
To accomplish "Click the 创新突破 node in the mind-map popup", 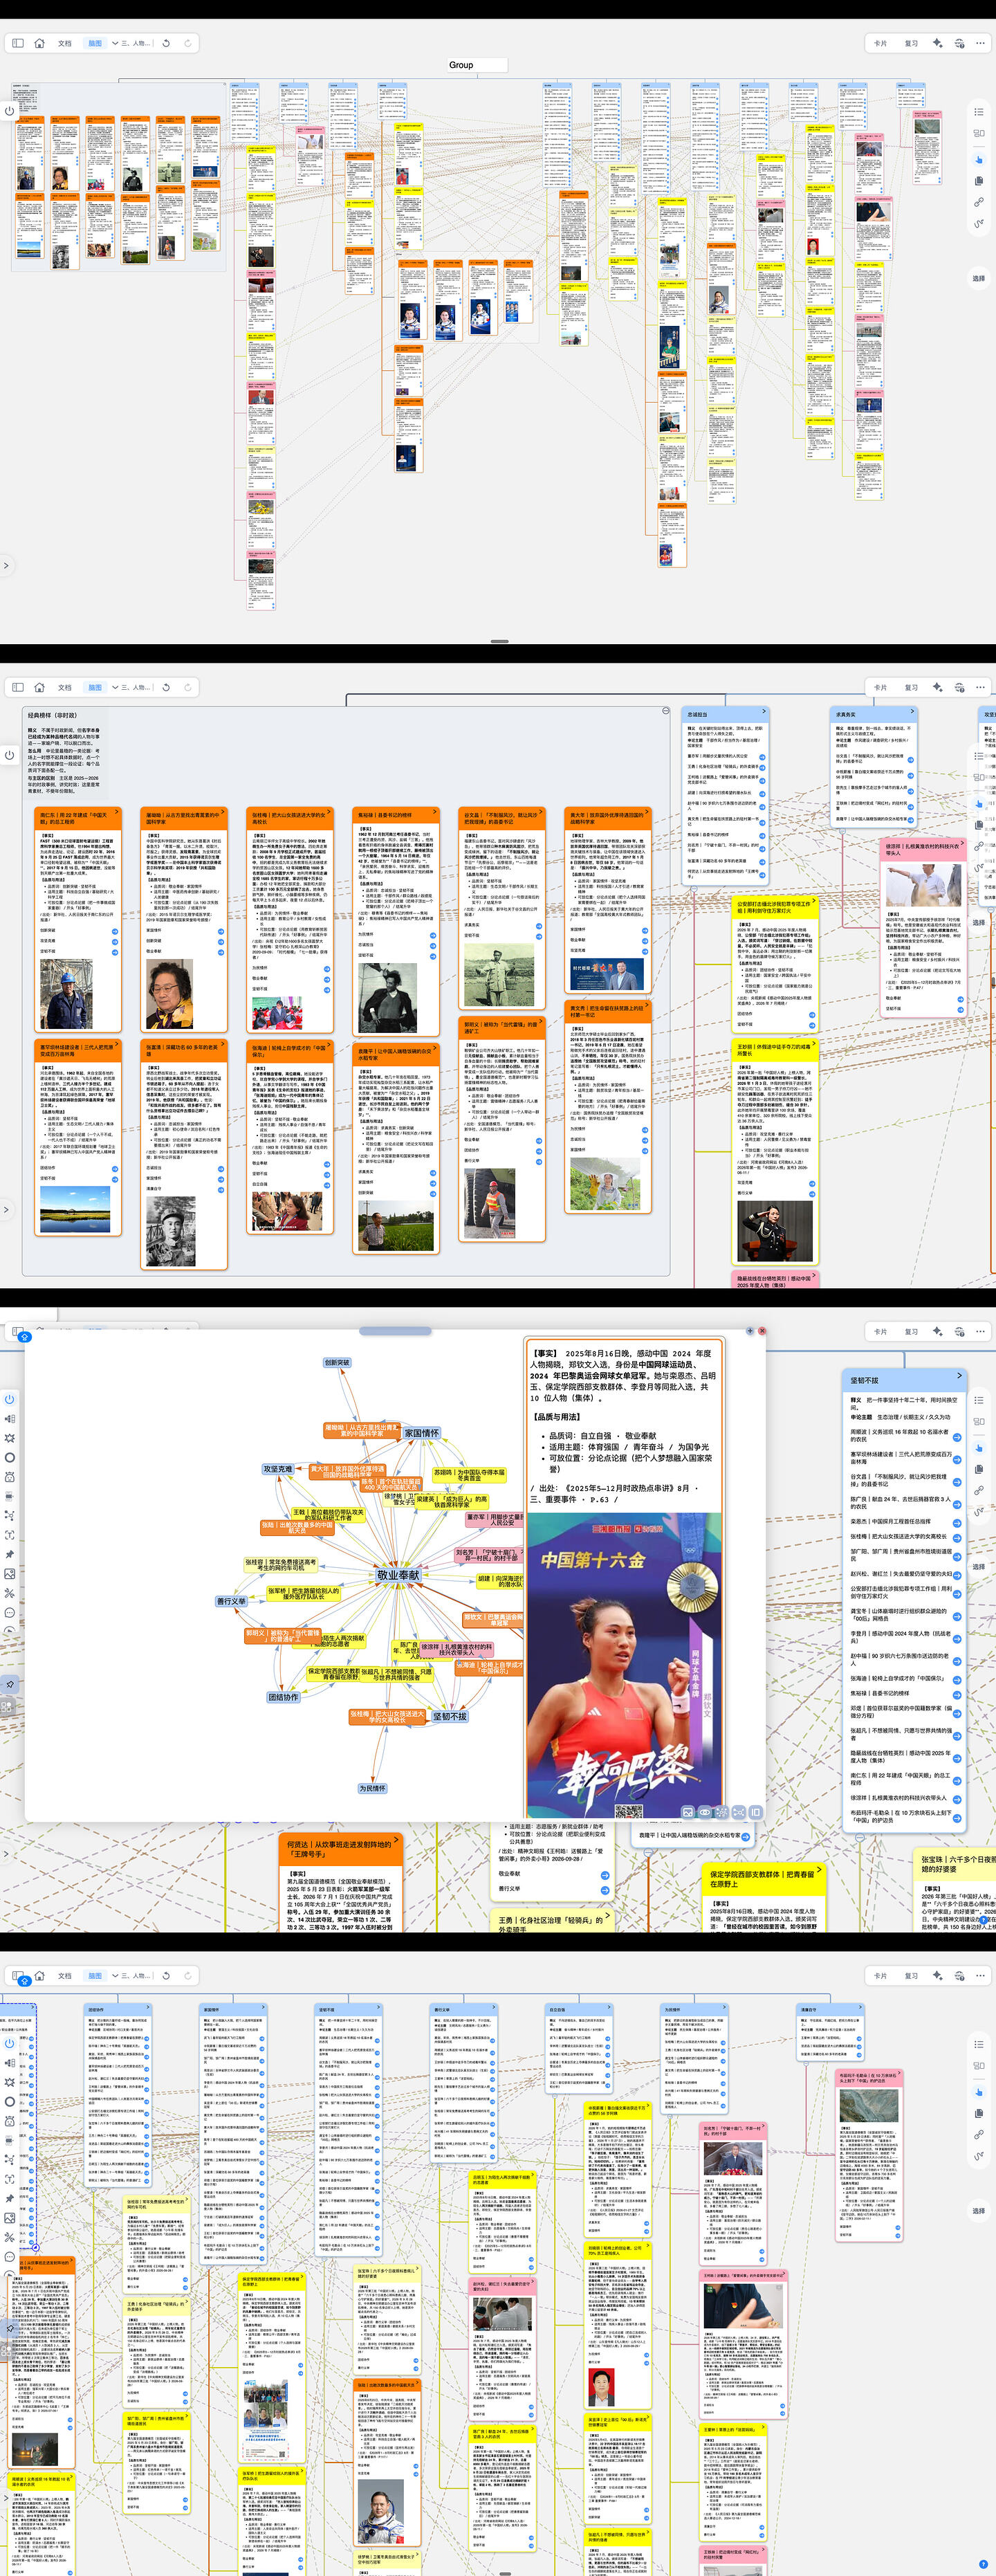I will coord(337,1362).
